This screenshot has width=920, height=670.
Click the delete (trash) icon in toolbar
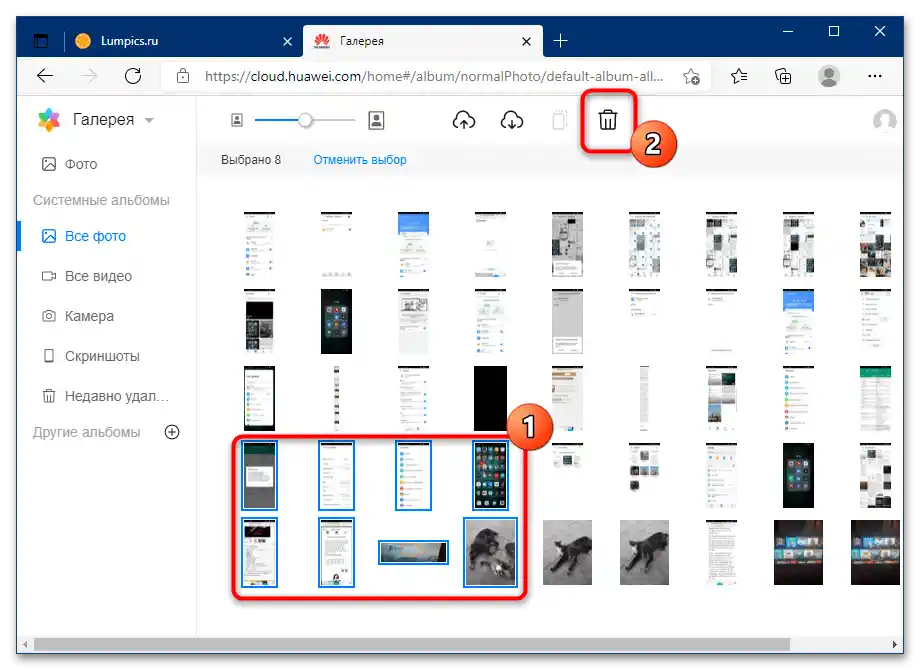tap(607, 120)
